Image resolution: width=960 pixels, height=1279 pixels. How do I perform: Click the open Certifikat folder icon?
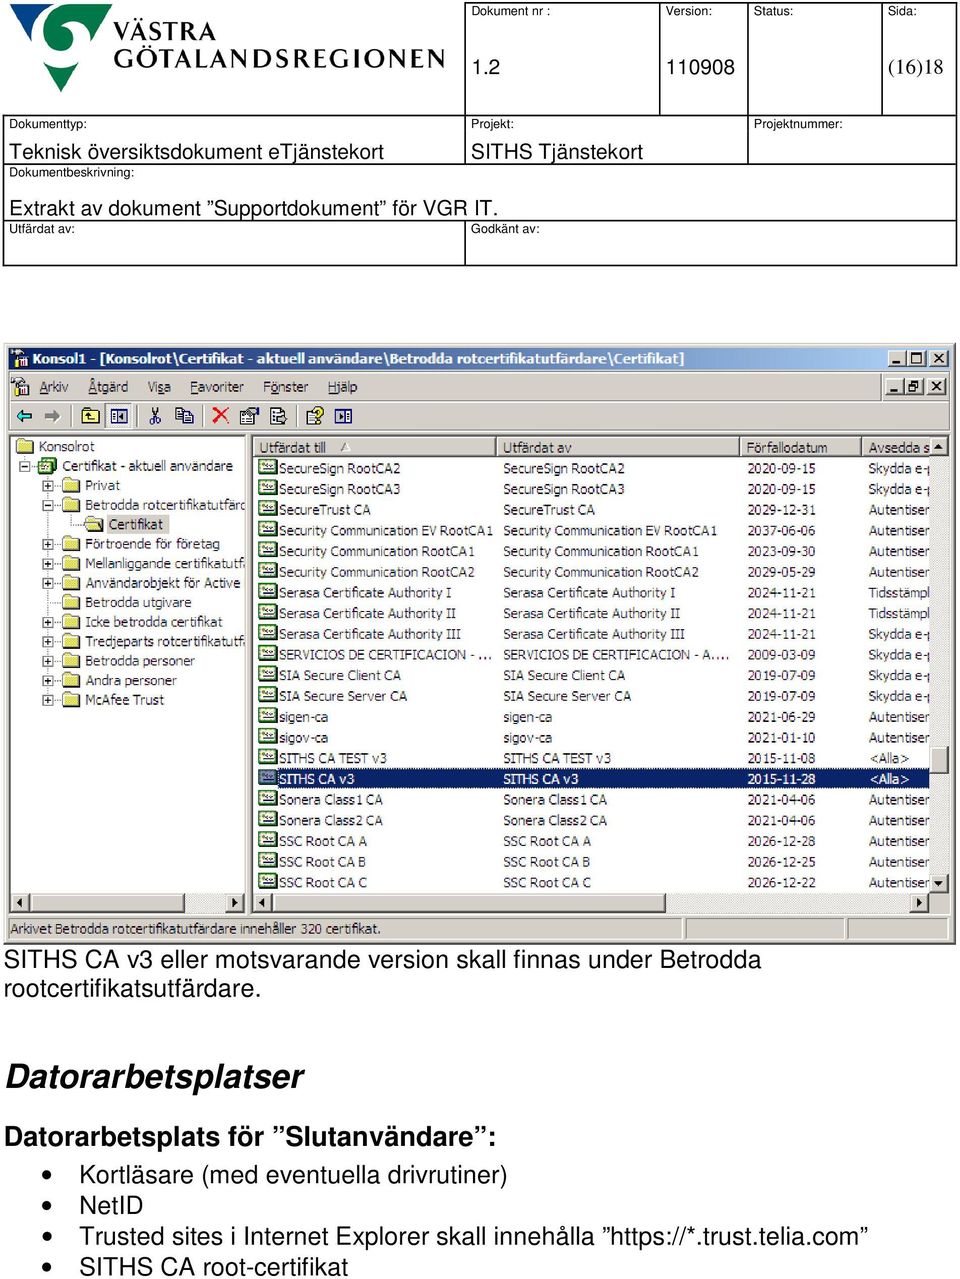click(94, 524)
